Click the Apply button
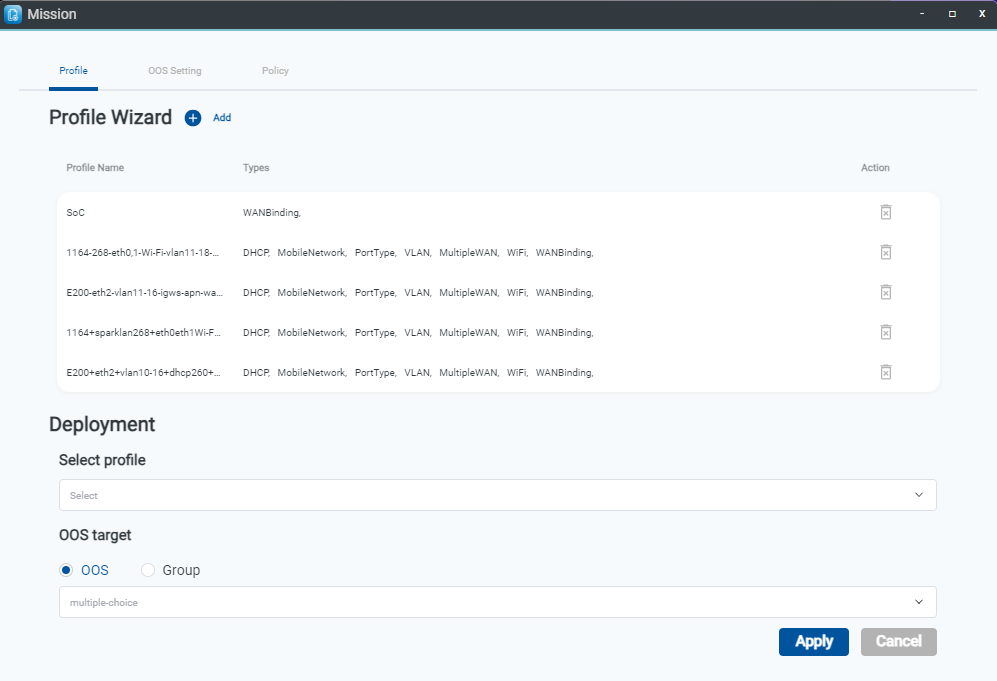The width and height of the screenshot is (997, 681). 813,642
